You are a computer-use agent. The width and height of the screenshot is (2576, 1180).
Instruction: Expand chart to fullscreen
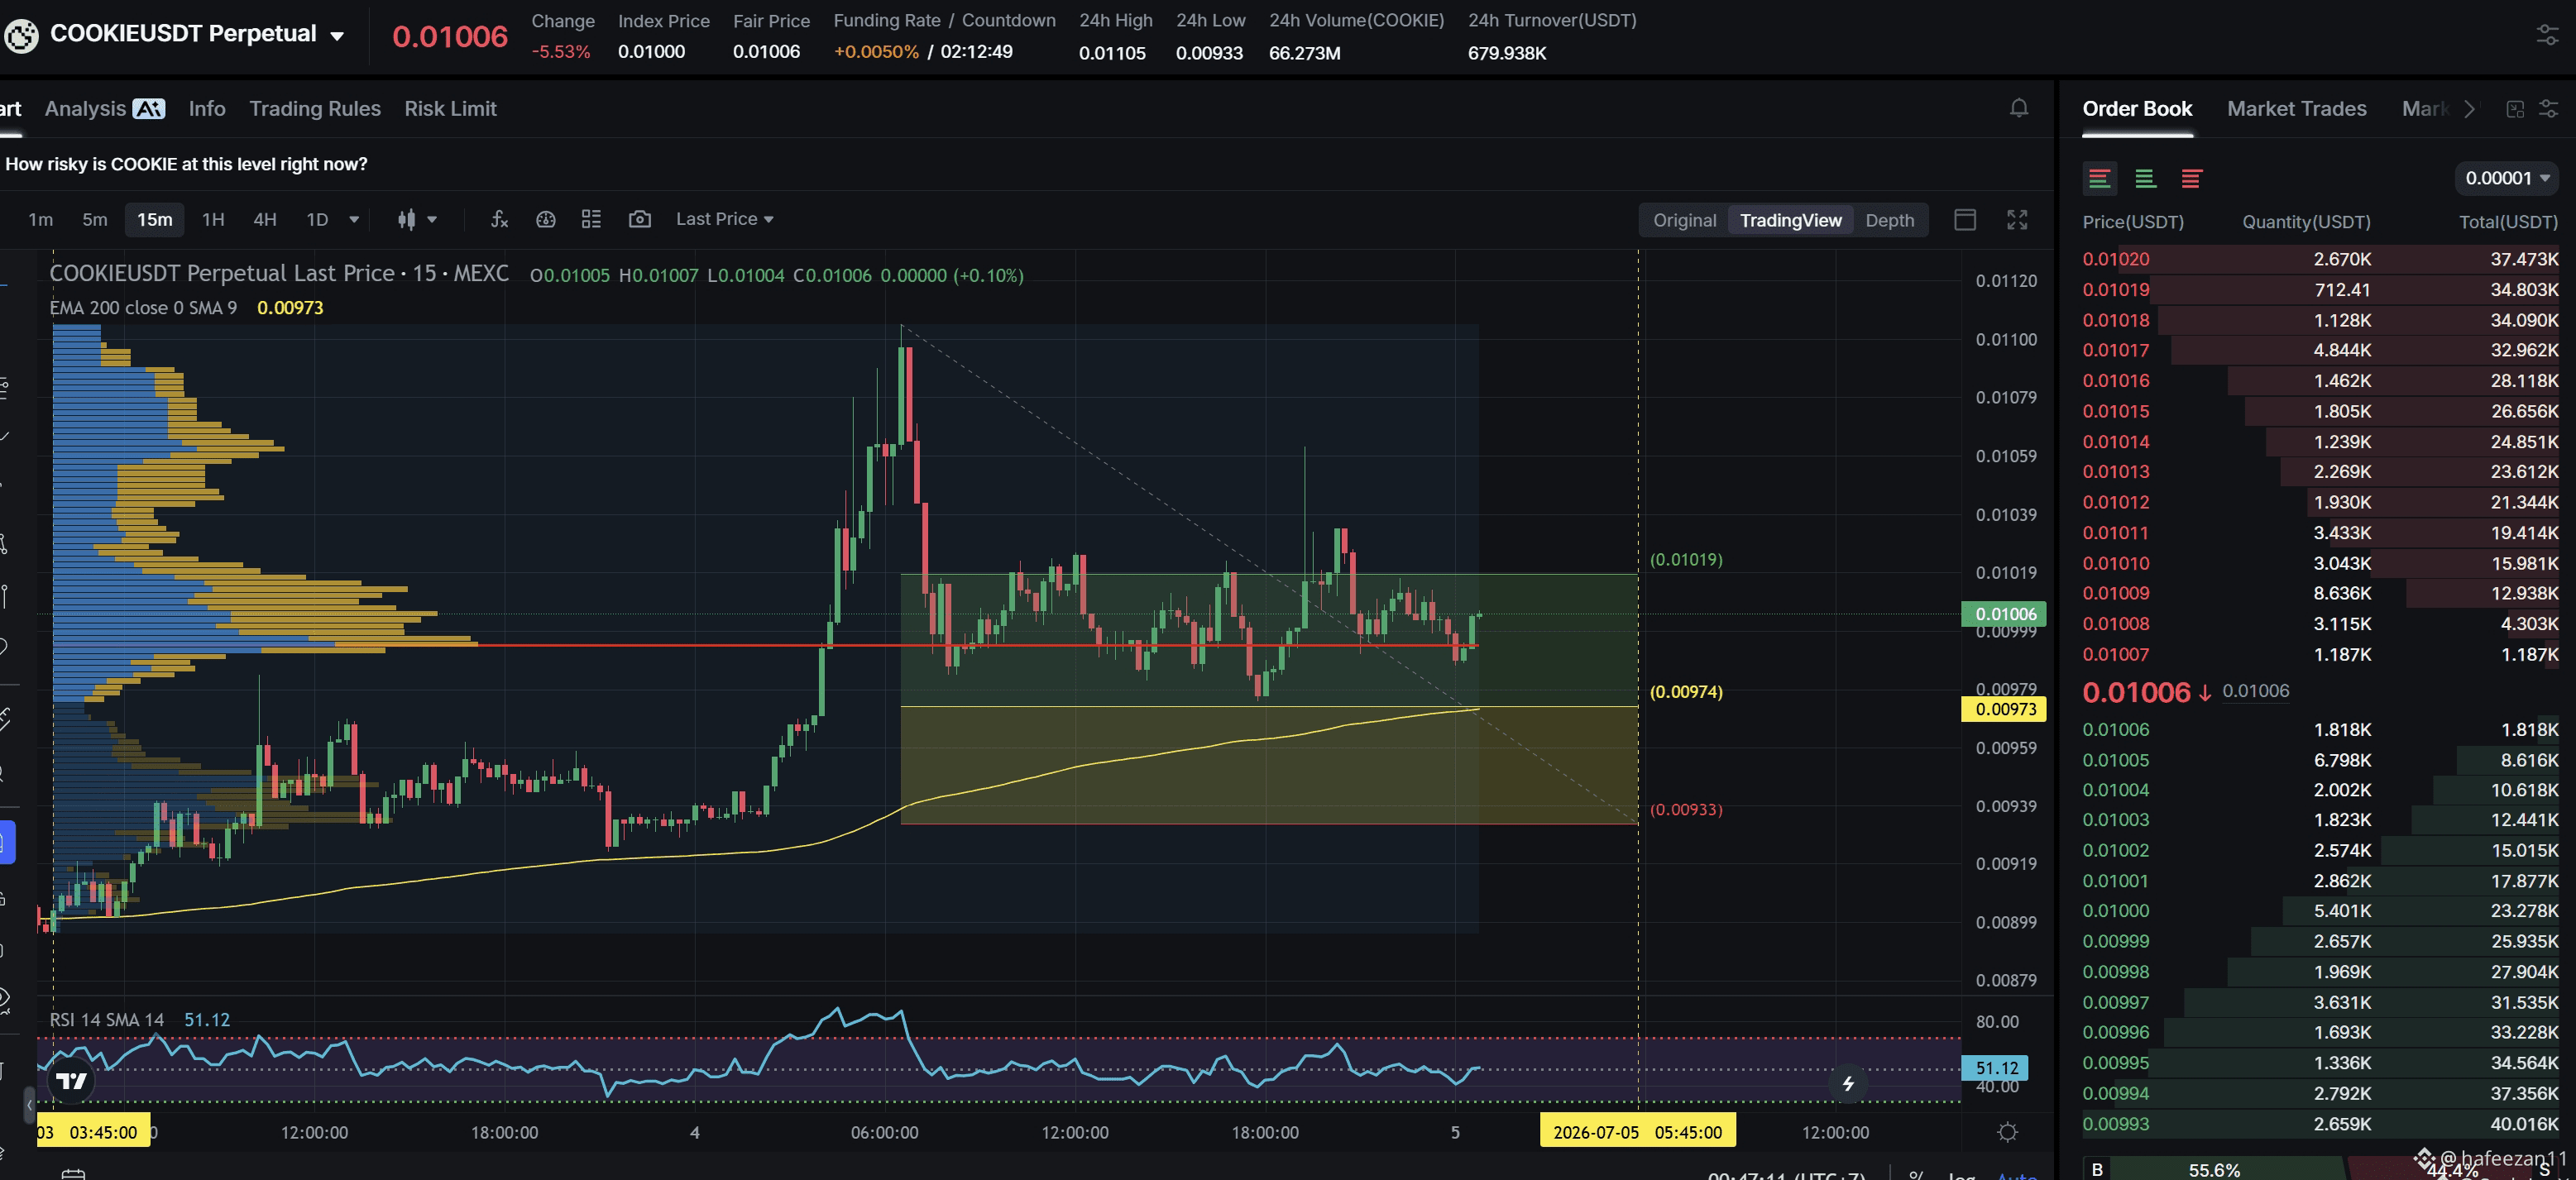coord(2017,220)
